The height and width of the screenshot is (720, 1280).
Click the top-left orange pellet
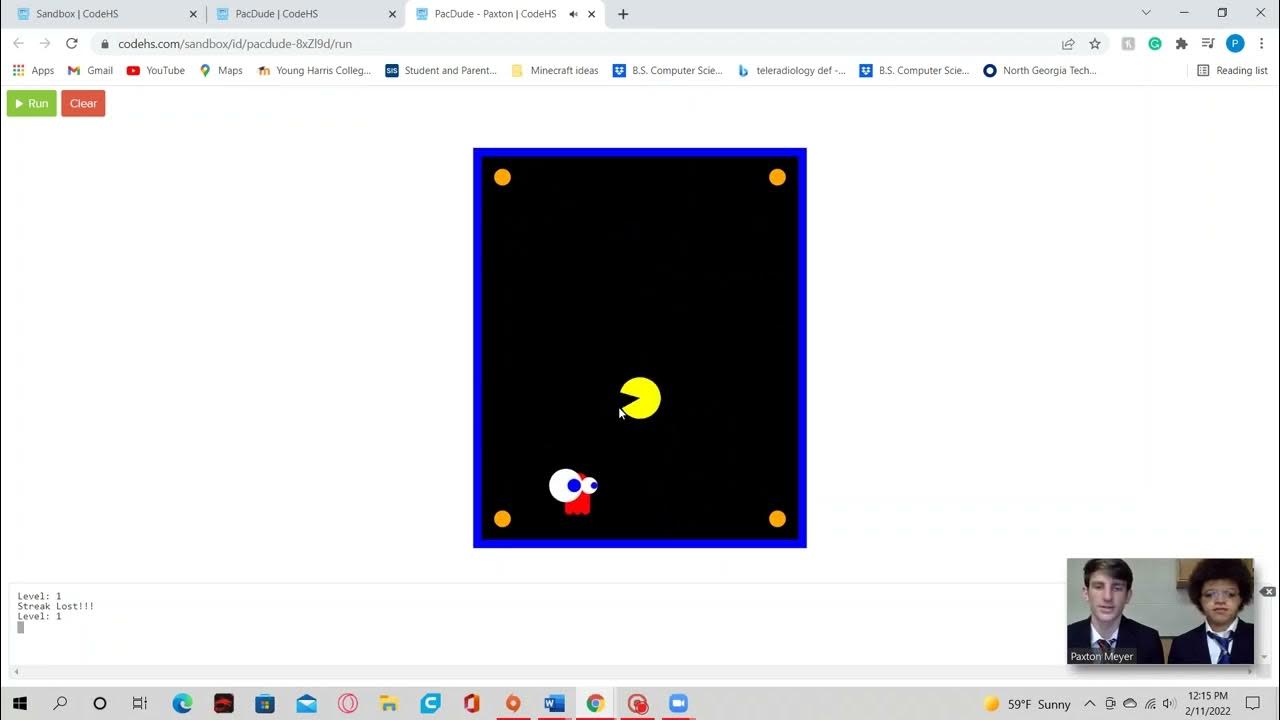click(502, 177)
